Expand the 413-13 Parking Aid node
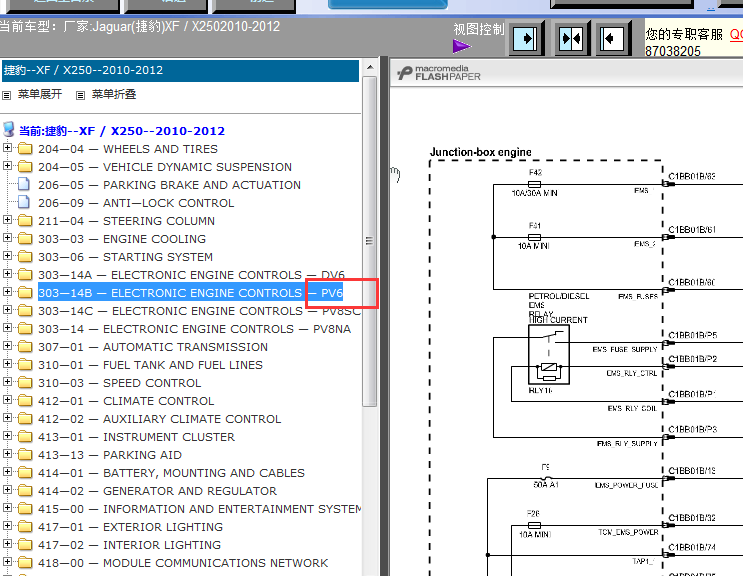The width and height of the screenshot is (743, 576). (7, 454)
